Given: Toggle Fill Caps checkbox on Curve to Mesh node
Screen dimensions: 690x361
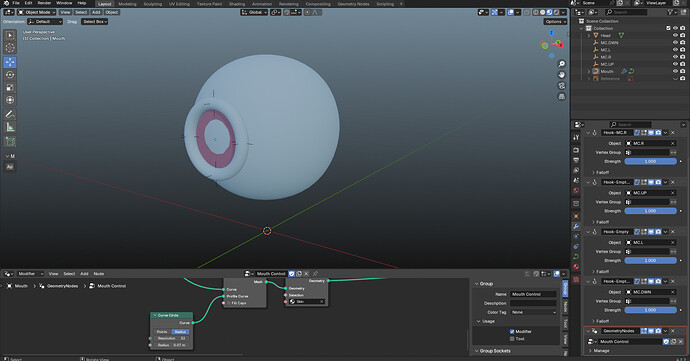Looking at the screenshot, I should click(x=229, y=303).
